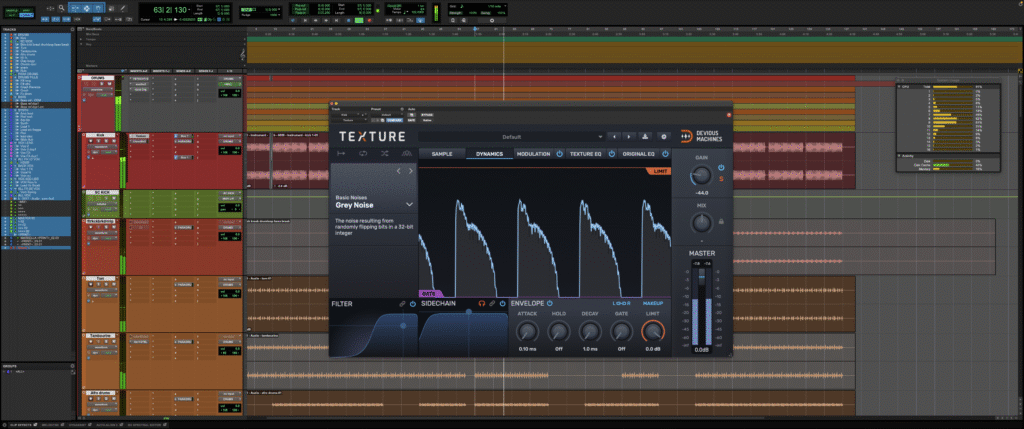Switch to the MODULATION tab
This screenshot has height=429, width=1024.
tap(534, 154)
